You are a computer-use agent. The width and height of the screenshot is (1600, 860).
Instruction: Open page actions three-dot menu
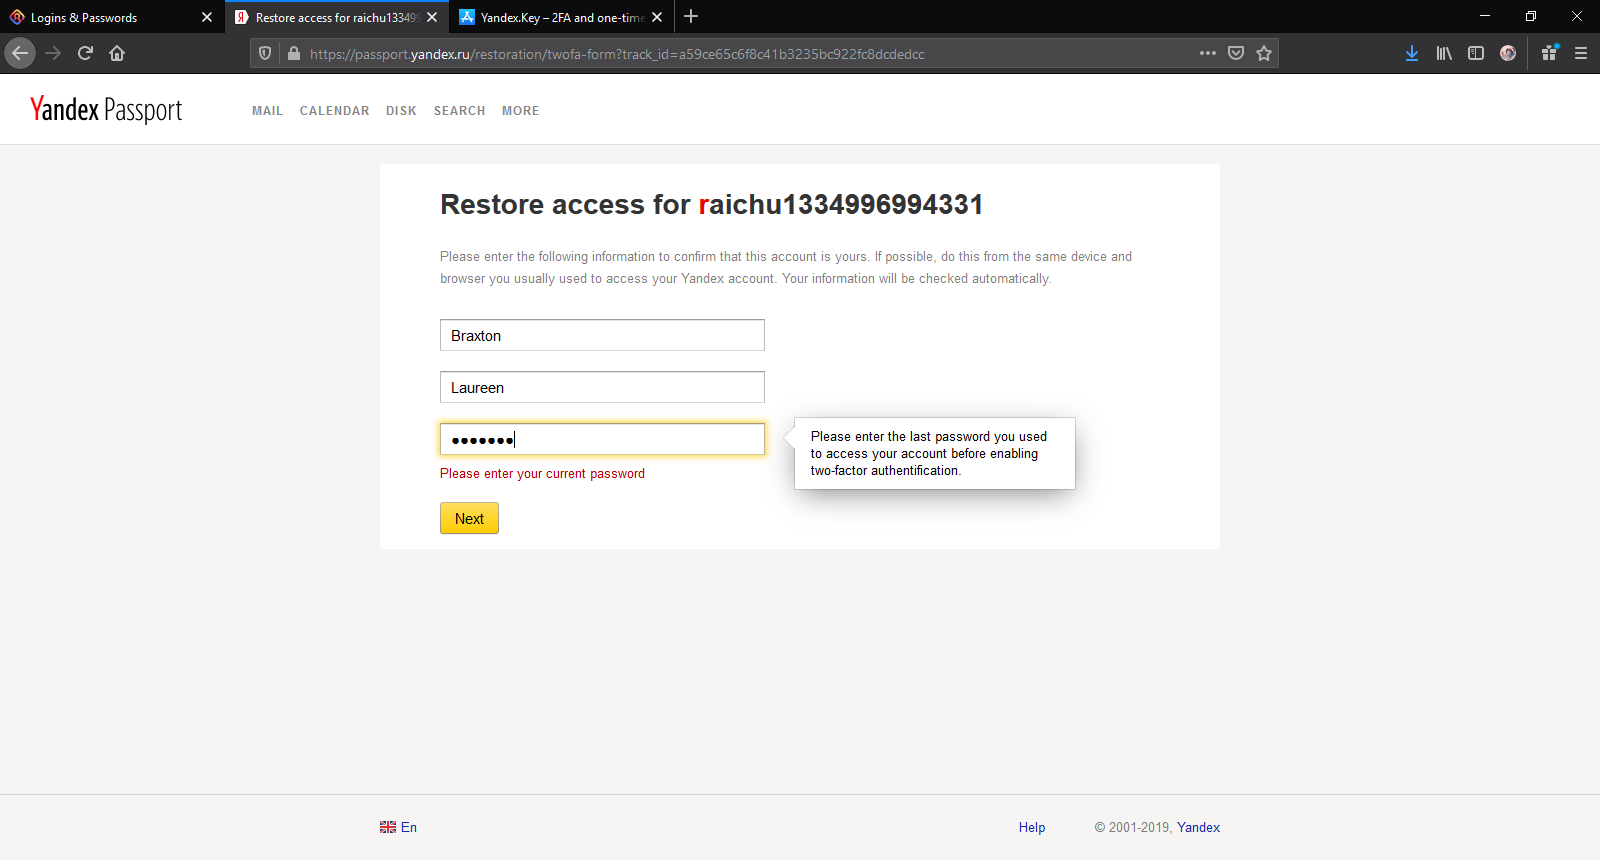[1208, 53]
